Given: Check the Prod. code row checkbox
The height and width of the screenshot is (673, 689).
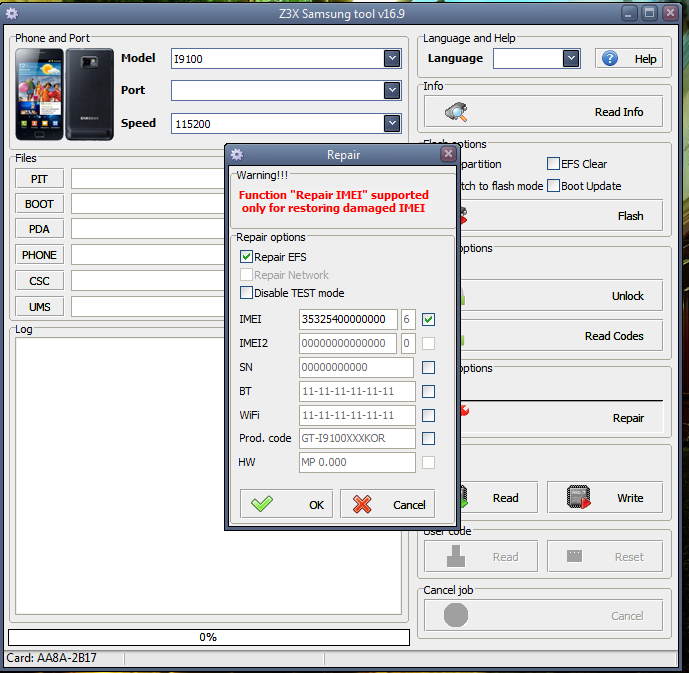Looking at the screenshot, I should tap(428, 438).
